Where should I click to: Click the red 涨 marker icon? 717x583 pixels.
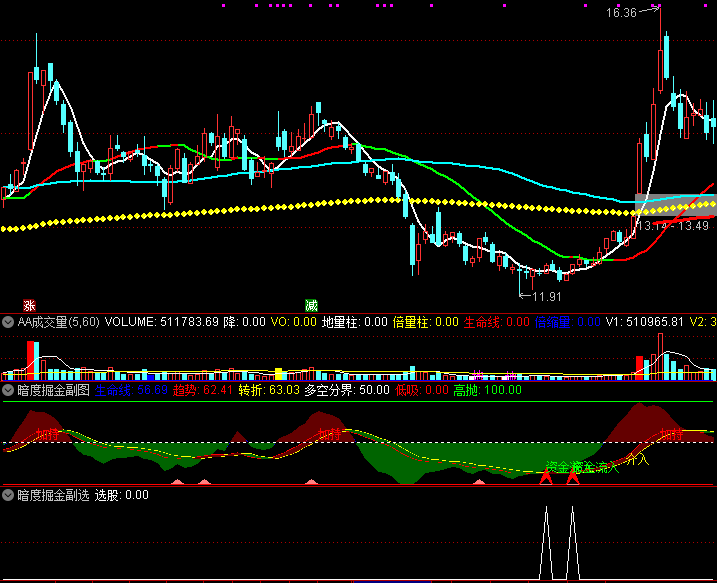coord(29,305)
